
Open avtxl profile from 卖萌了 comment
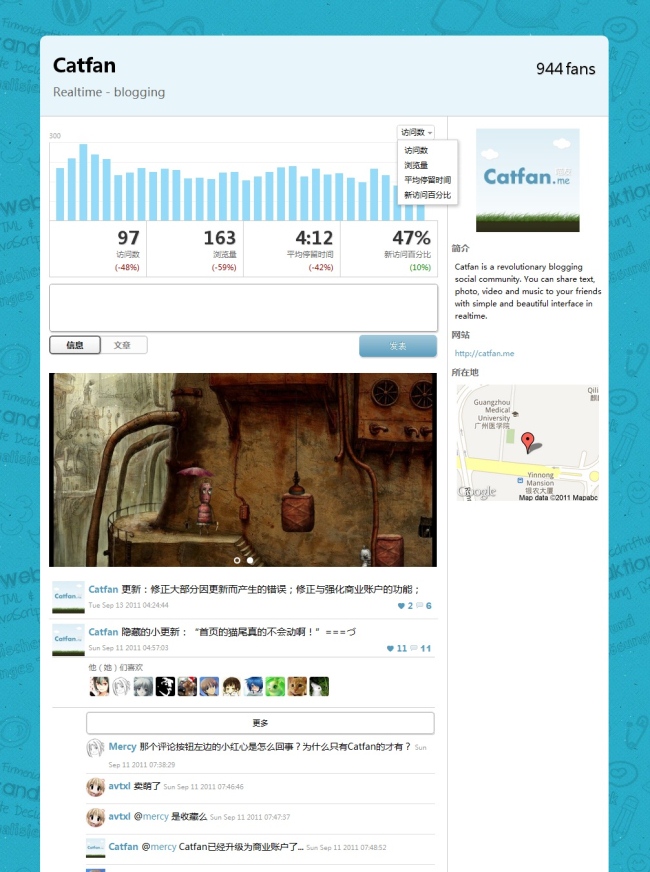(119, 786)
